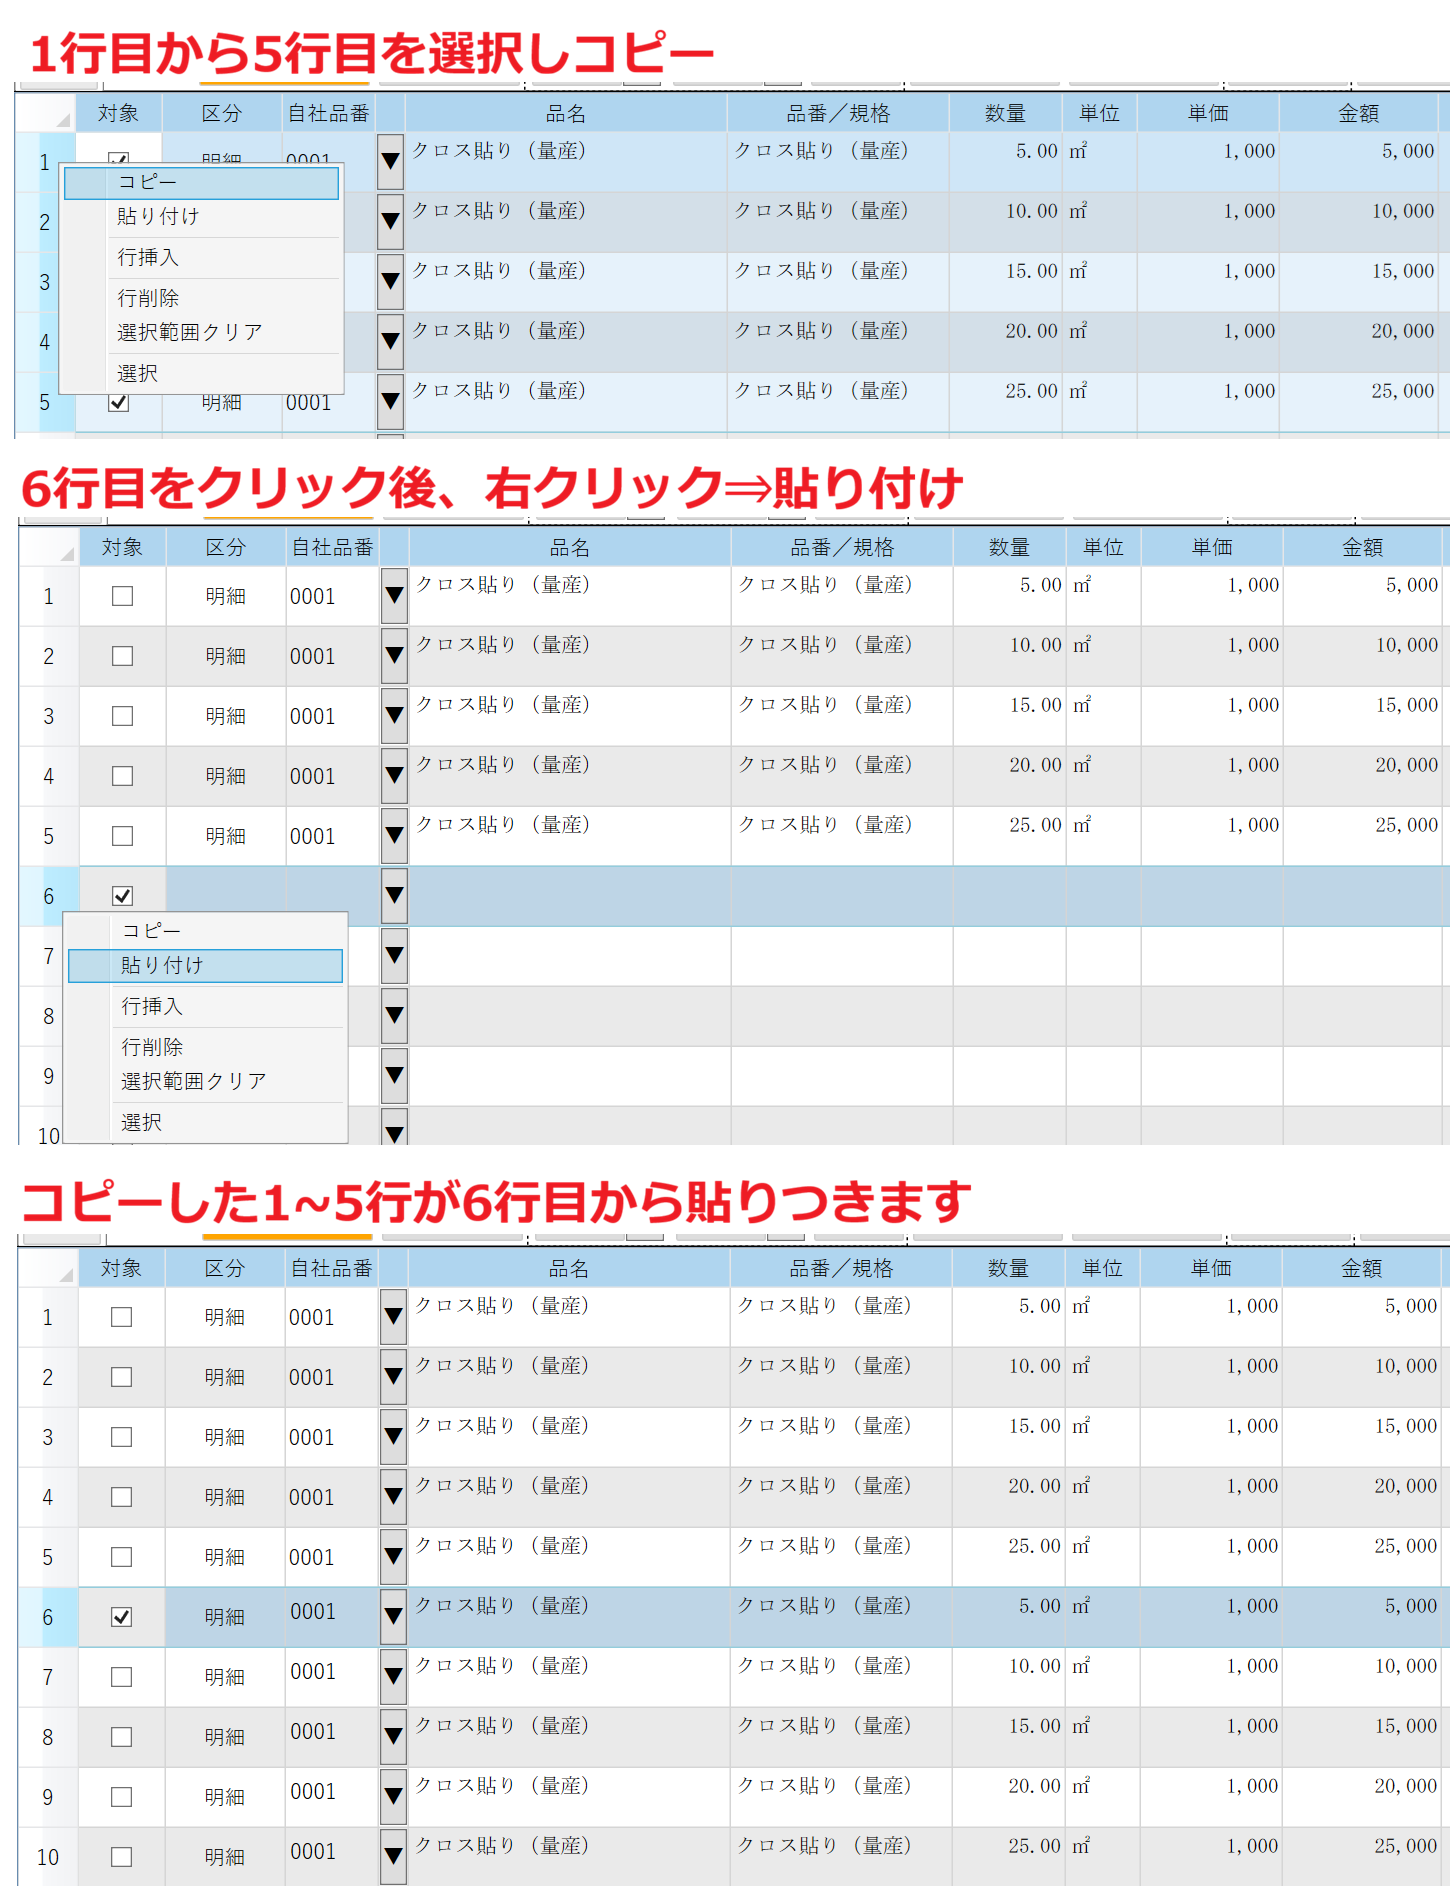Click the 金額 column header in the top grid
Screen dimensions: 1450x1886
tap(1358, 114)
